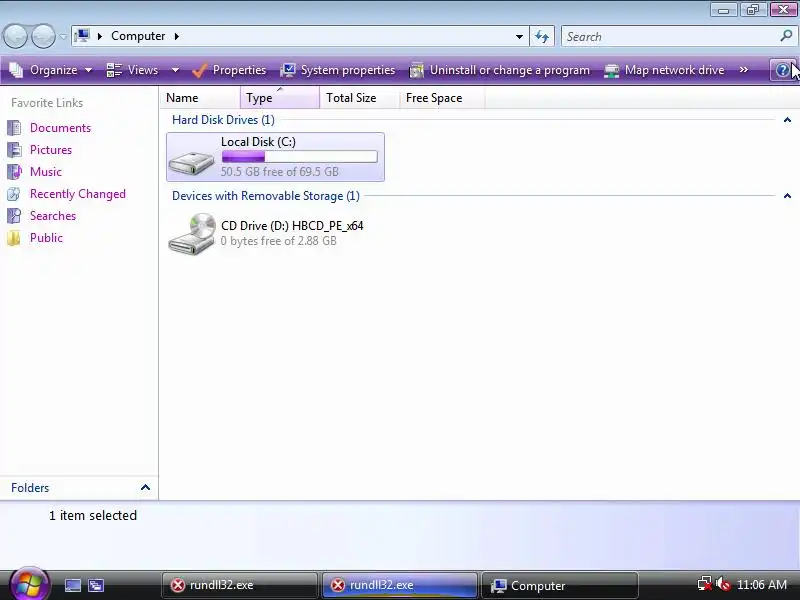The height and width of the screenshot is (600, 800).
Task: Click the Back navigation arrow button
Action: tap(15, 36)
